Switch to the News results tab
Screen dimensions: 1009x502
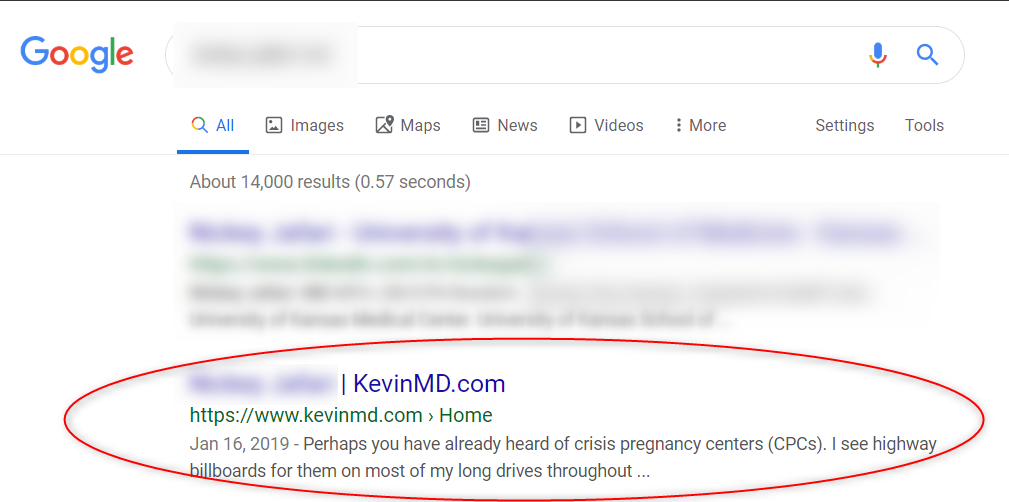[x=505, y=125]
